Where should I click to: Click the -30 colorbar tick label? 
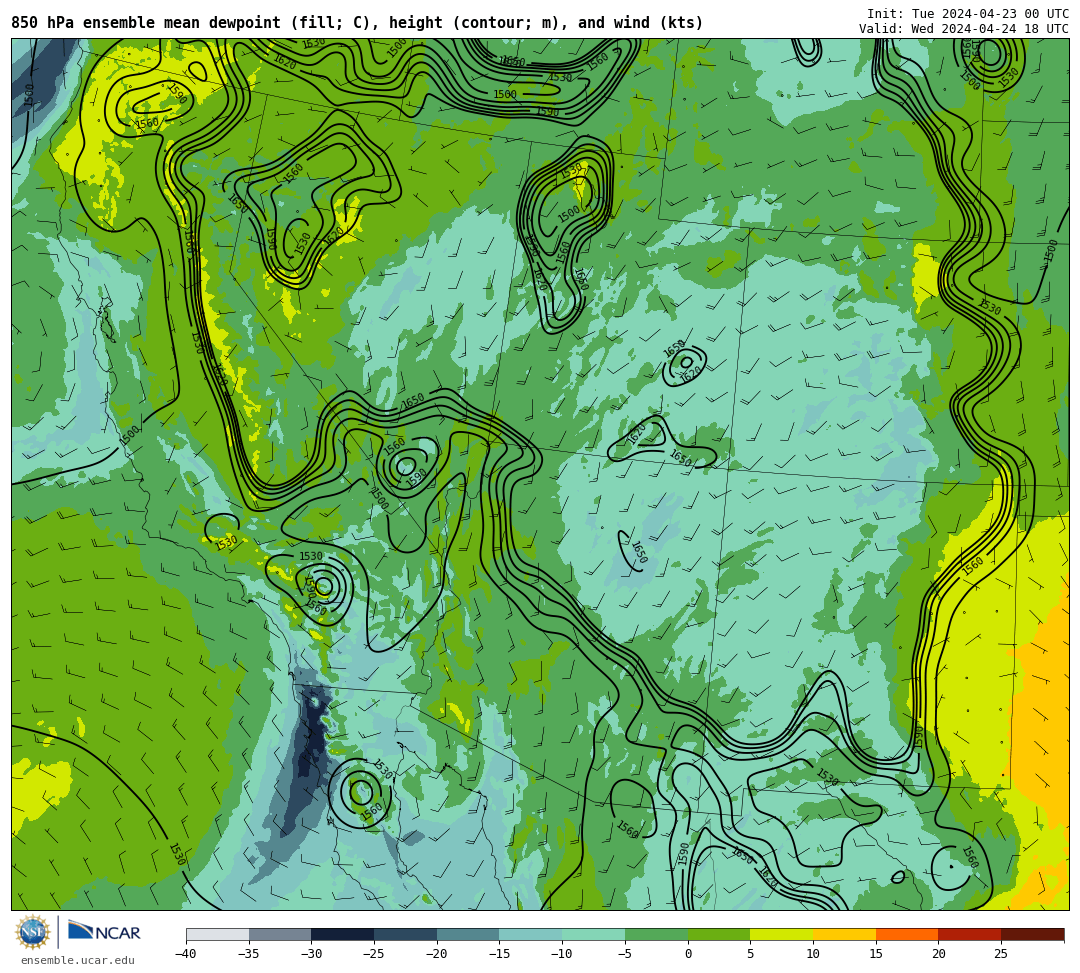(x=311, y=954)
